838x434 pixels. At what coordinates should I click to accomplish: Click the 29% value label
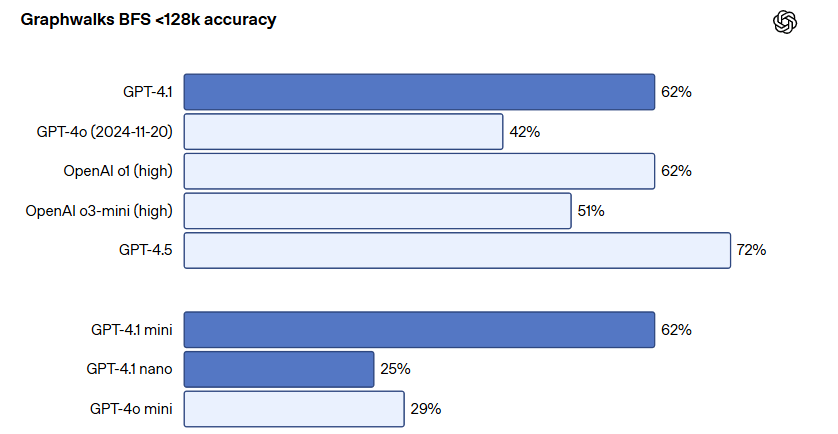[426, 409]
